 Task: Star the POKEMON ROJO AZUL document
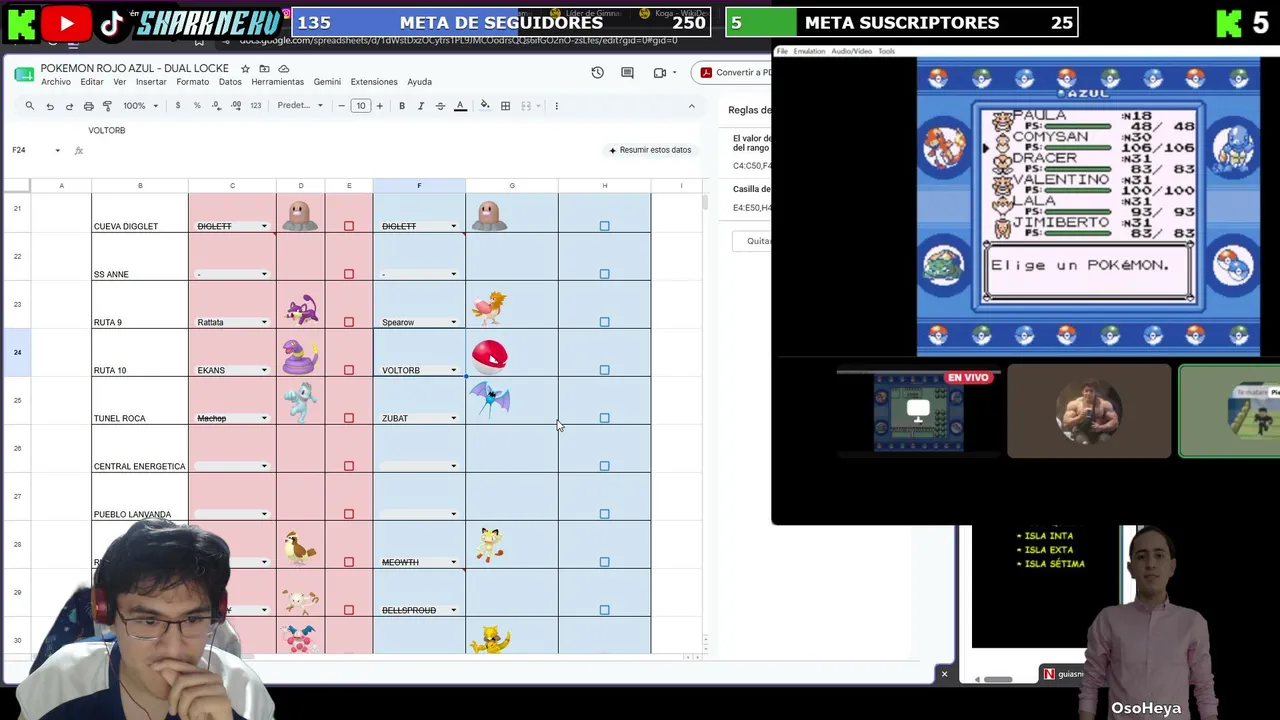[245, 68]
